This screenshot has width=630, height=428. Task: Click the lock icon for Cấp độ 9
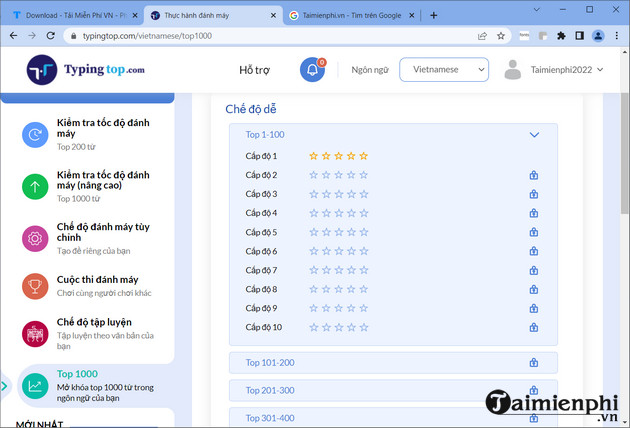pos(534,308)
